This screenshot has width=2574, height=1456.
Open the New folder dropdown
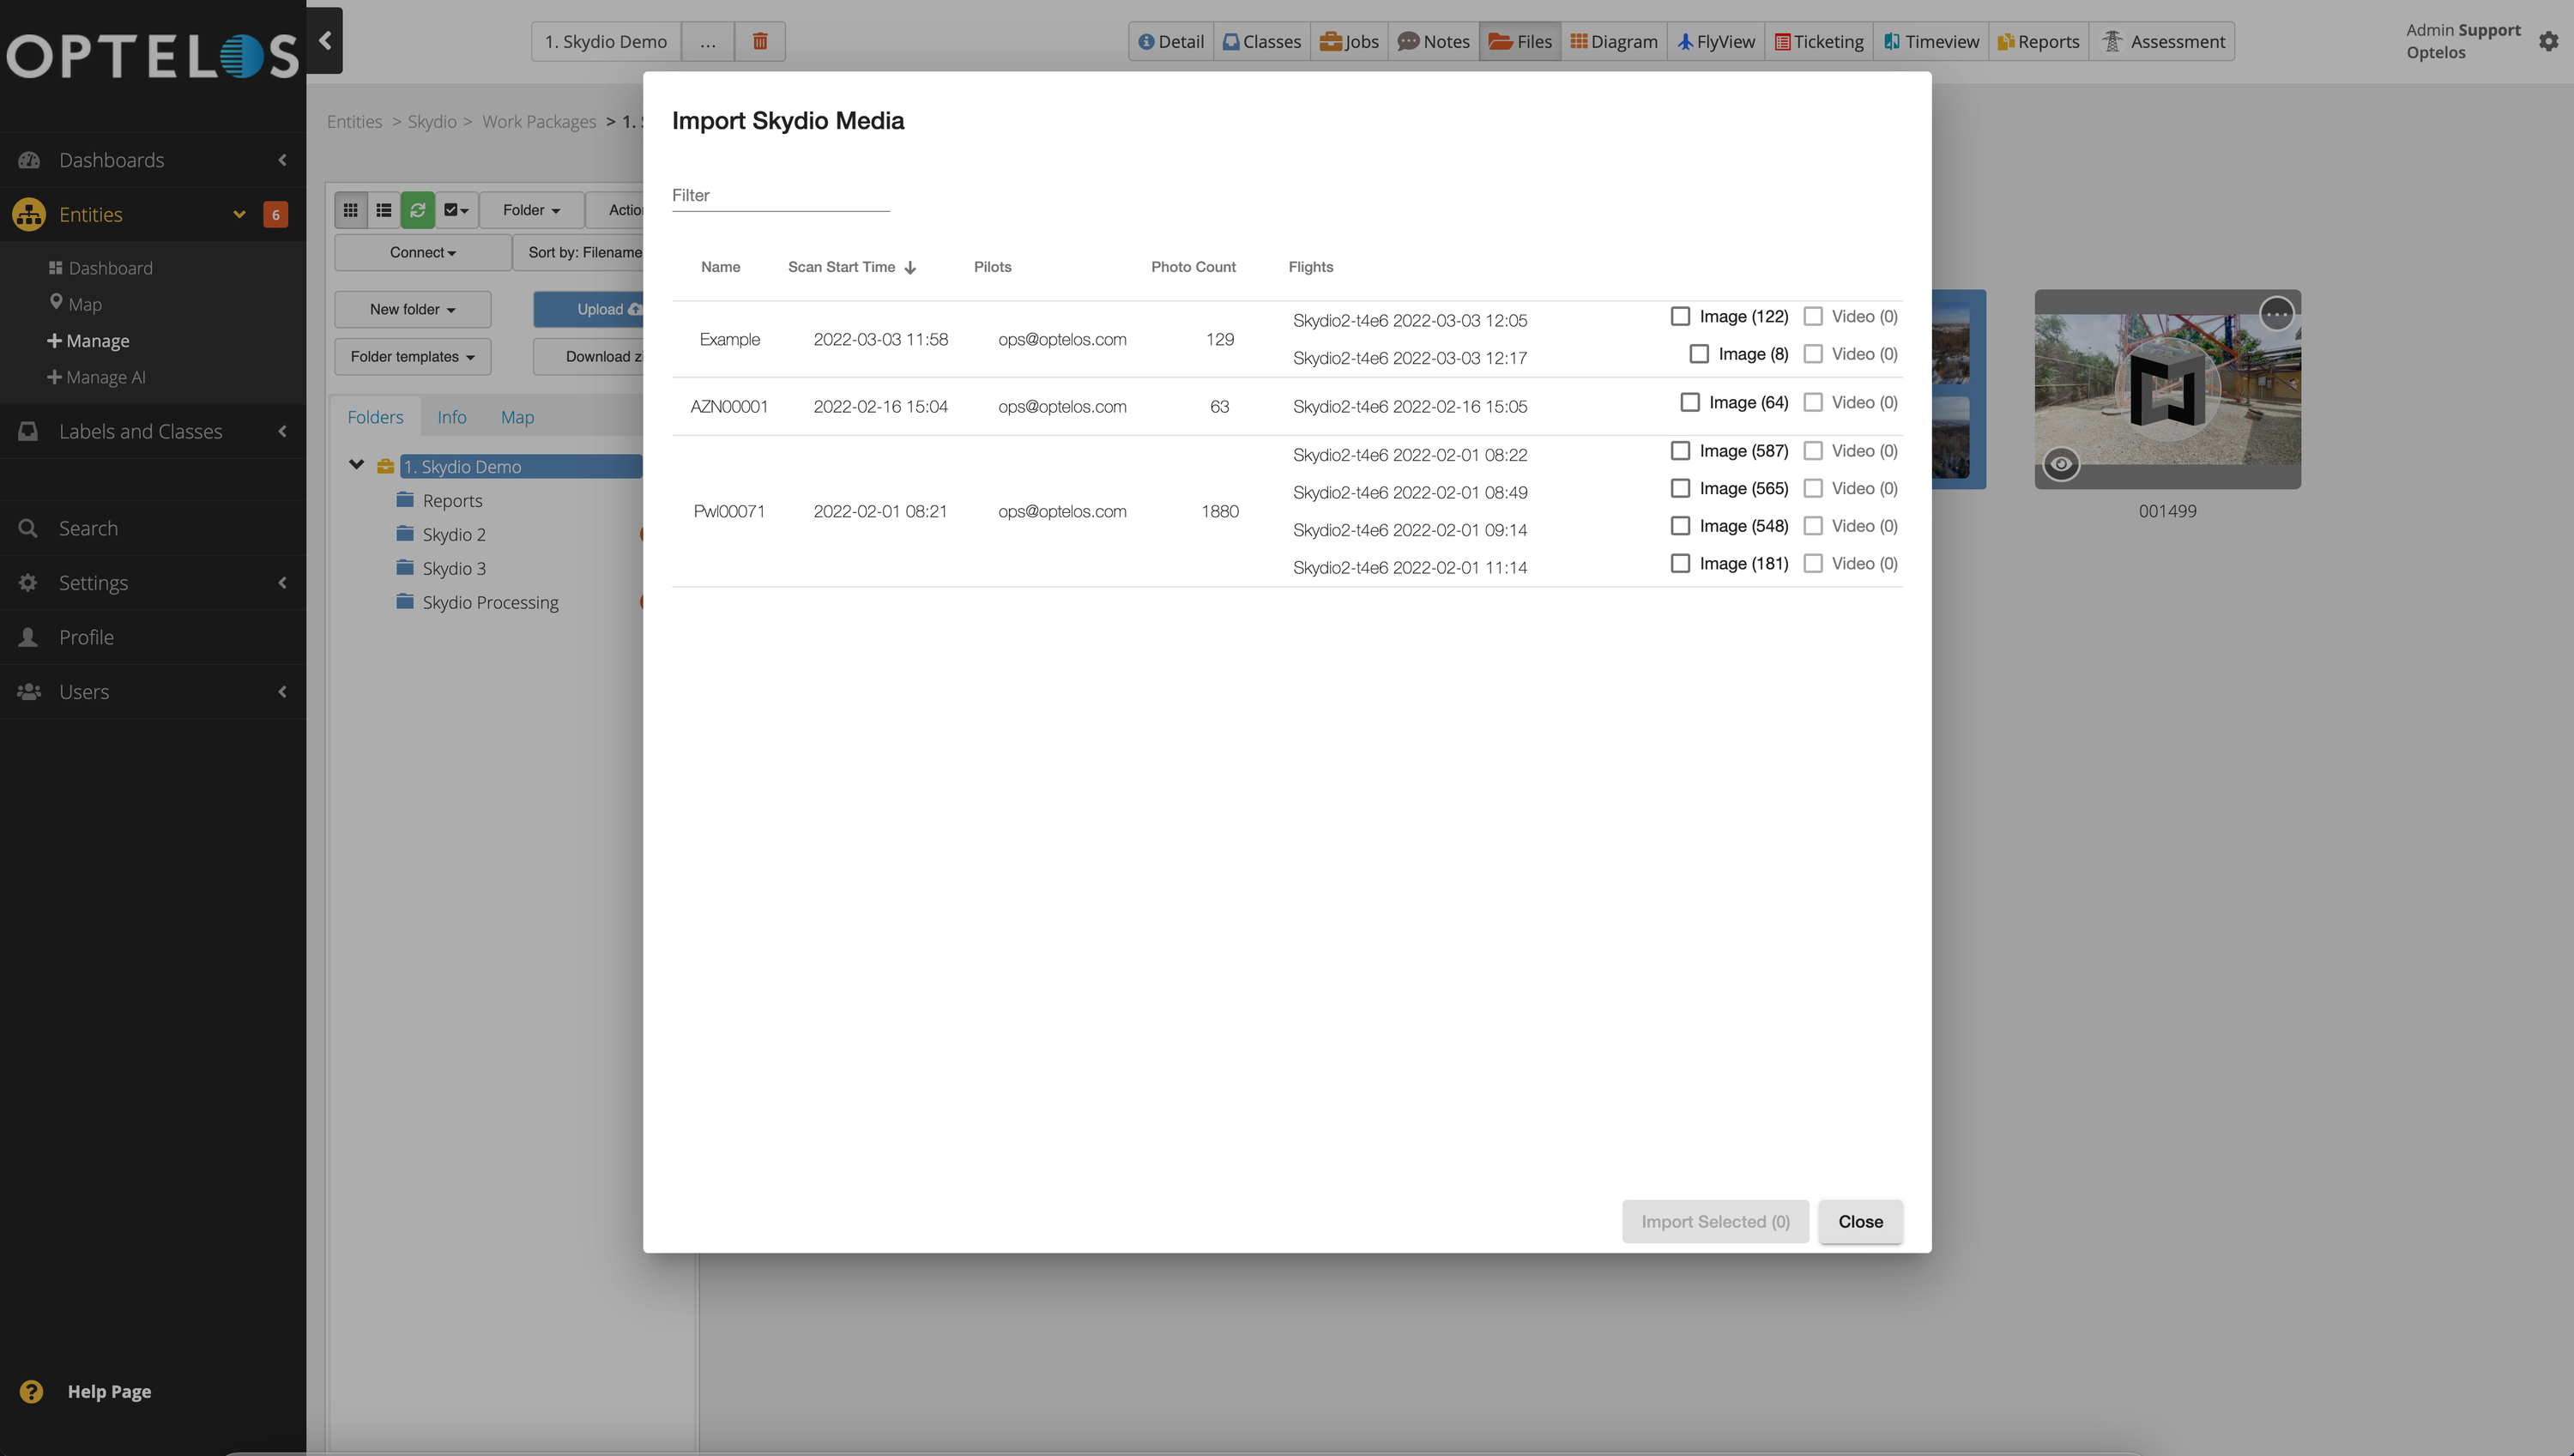click(412, 309)
